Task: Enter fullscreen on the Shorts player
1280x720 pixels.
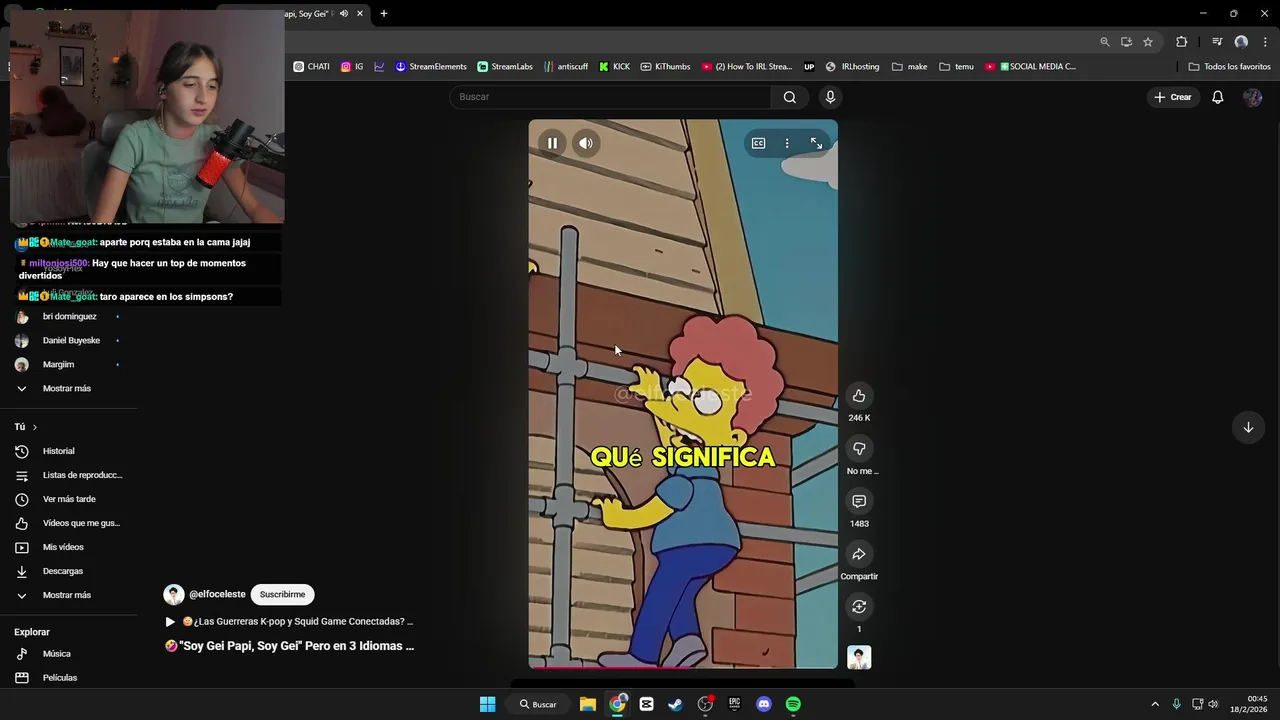Action: point(816,143)
